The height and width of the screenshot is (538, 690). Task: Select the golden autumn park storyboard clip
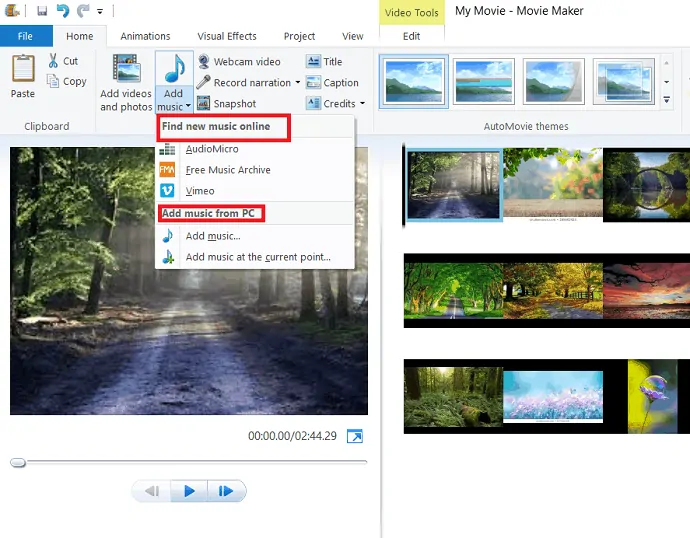tap(553, 290)
